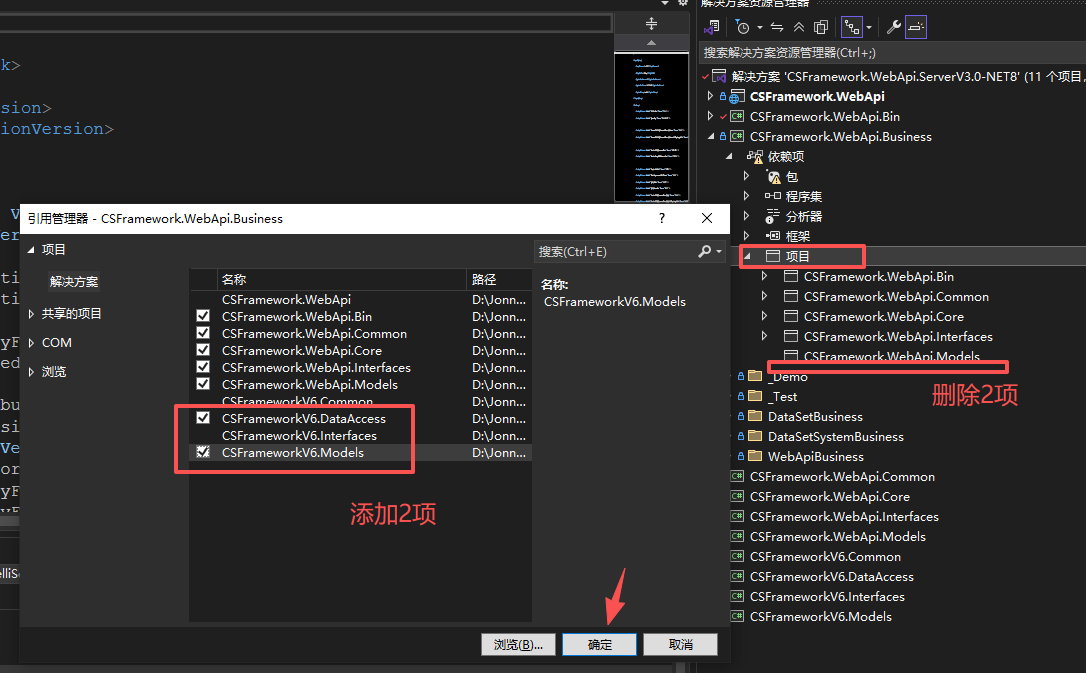Screen dimensions: 1086x673
Task: Click the Switch Views icon in Solution Explorer
Action: [852, 27]
